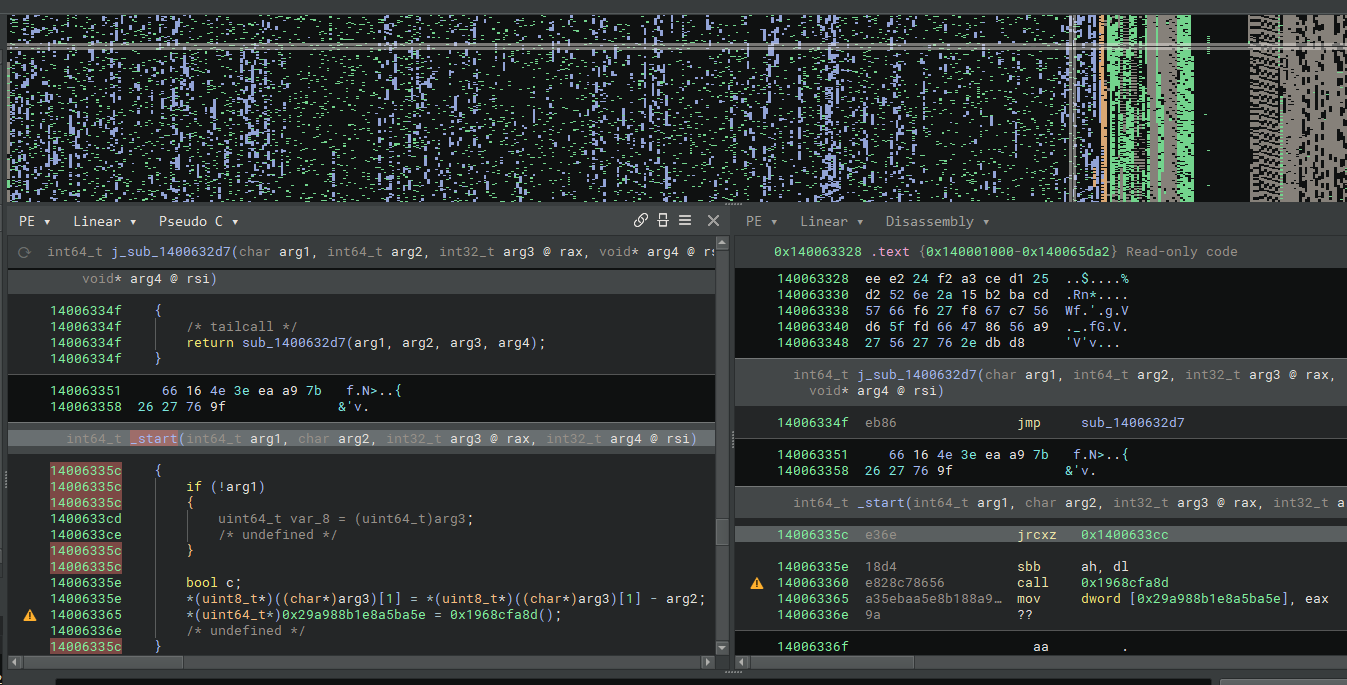Select _start function name in Pseudo C header

(154, 439)
